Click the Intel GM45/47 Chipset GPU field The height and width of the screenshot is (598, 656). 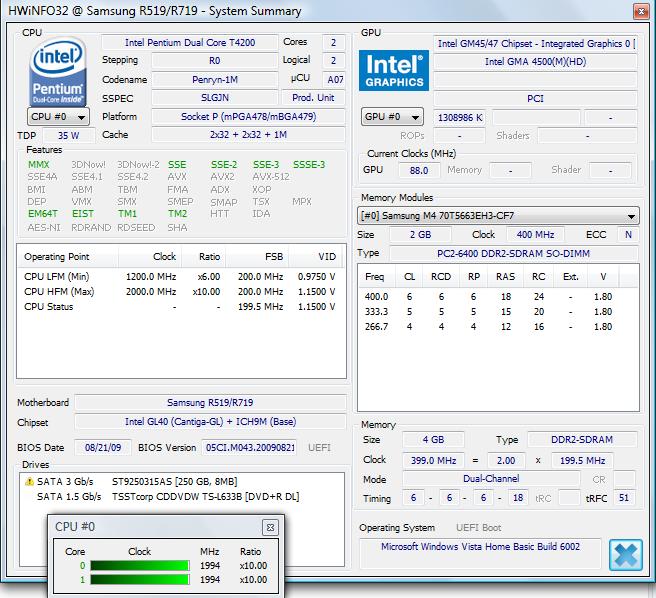(535, 44)
